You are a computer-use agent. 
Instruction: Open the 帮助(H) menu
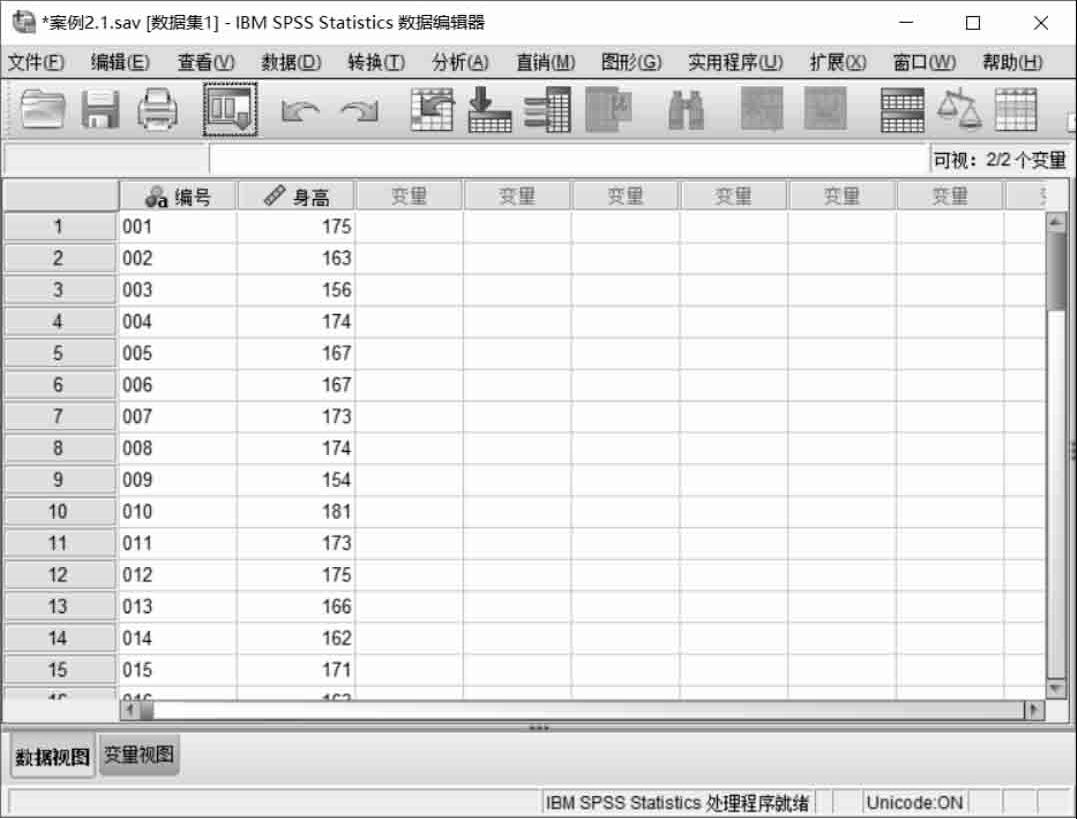pos(1012,63)
